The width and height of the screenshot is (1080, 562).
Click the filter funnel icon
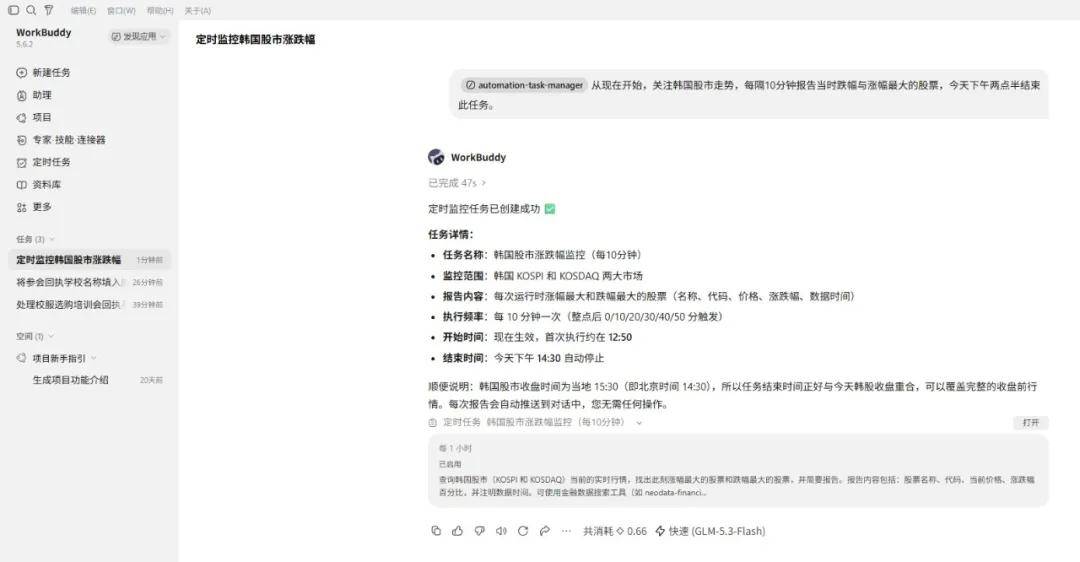(x=49, y=10)
